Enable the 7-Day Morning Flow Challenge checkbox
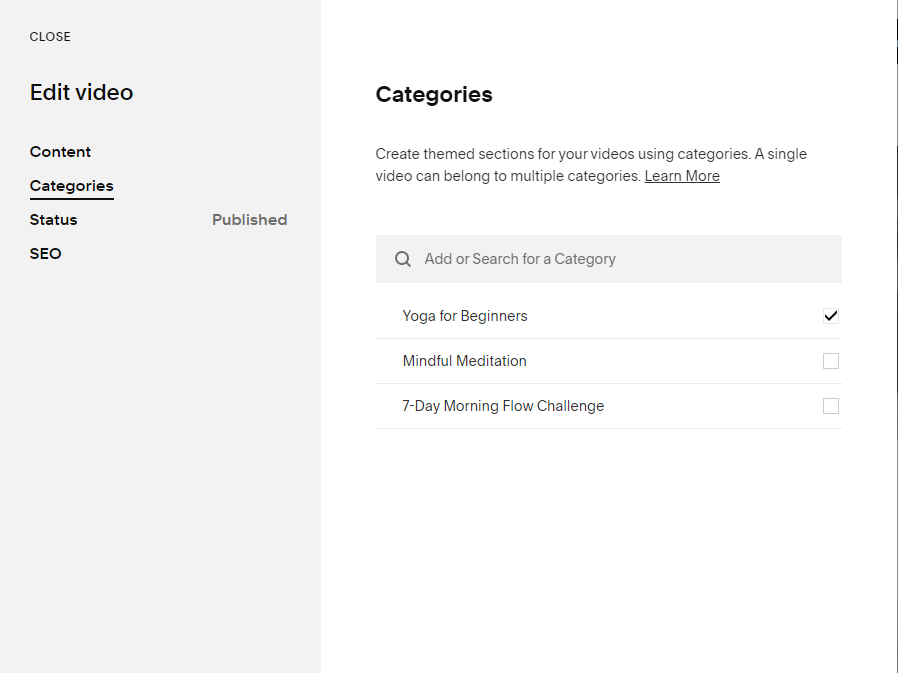This screenshot has width=898, height=673. click(x=831, y=406)
